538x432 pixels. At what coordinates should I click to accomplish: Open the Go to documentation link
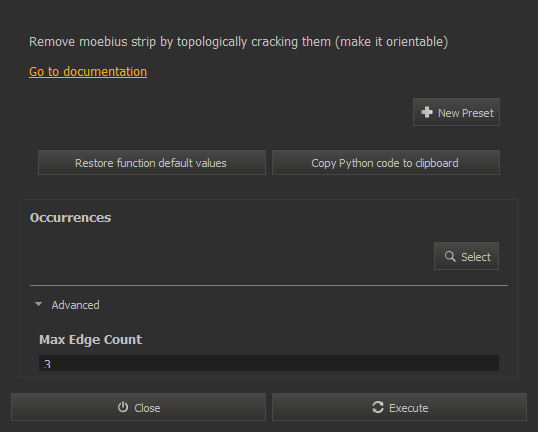pos(88,72)
